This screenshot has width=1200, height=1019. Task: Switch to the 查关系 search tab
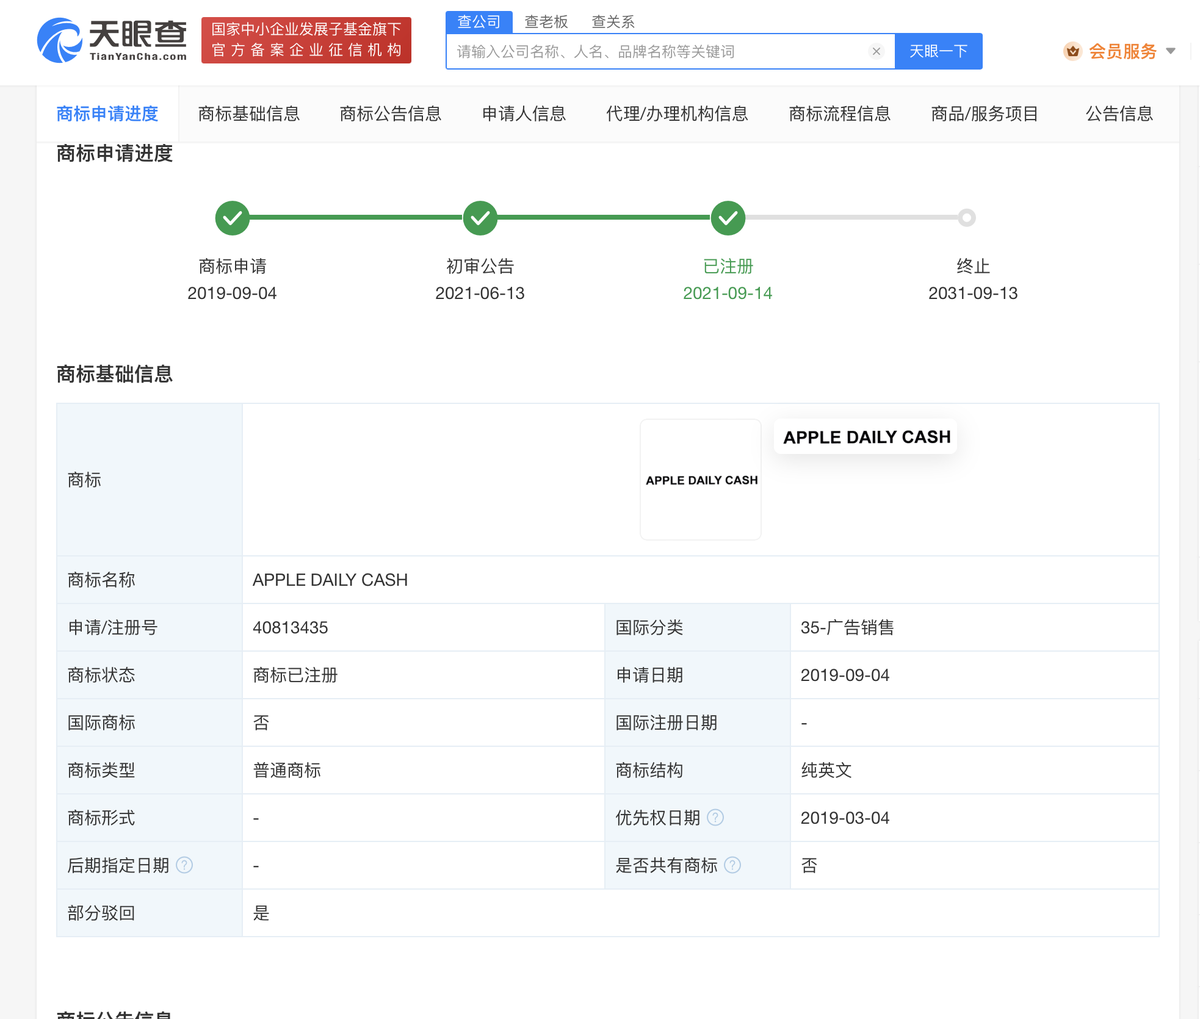click(612, 21)
